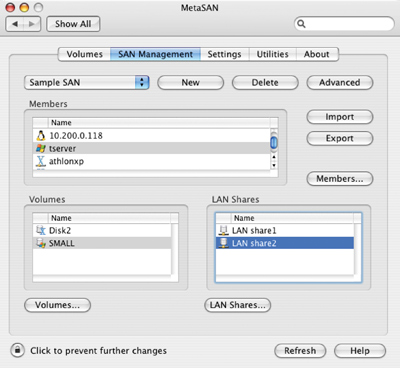Select the Disk2 volume

click(102, 230)
